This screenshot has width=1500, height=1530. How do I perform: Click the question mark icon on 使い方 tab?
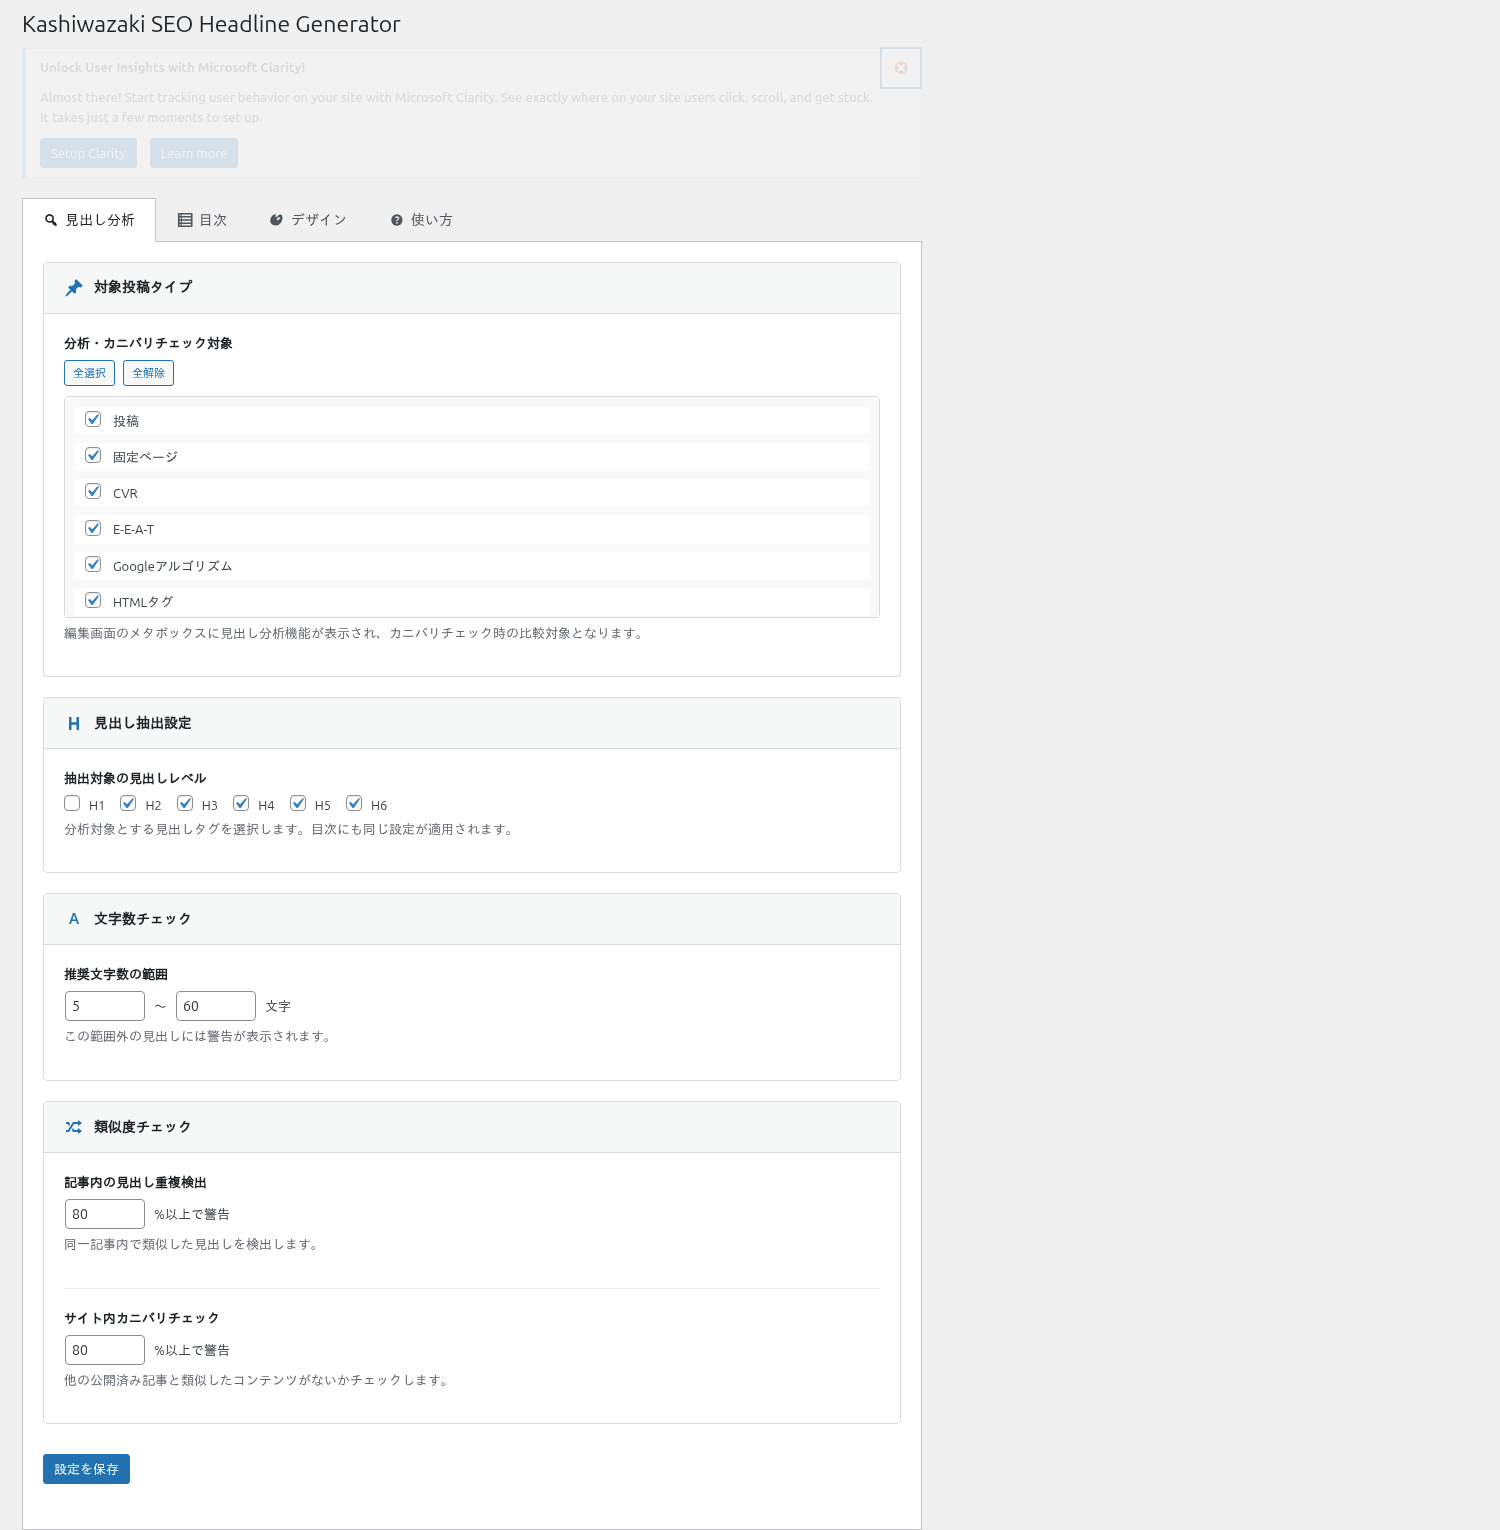[397, 220]
